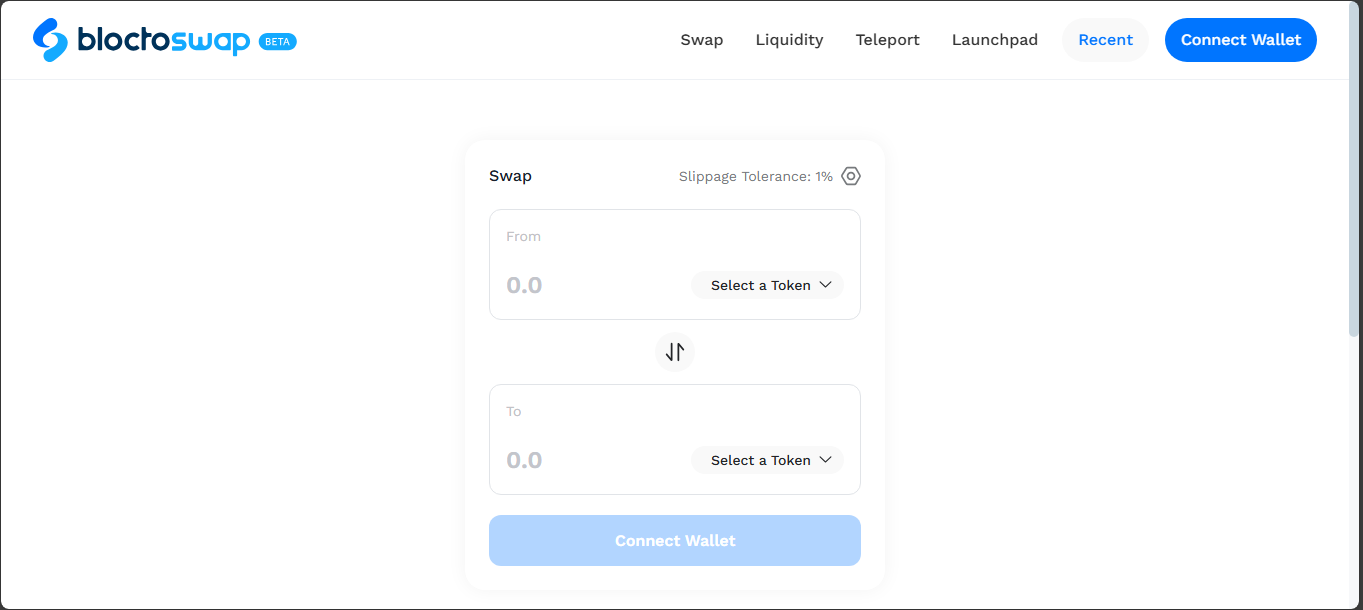Viewport: 1363px width, 610px height.
Task: Click the swap direction arrows icon
Action: 675,352
